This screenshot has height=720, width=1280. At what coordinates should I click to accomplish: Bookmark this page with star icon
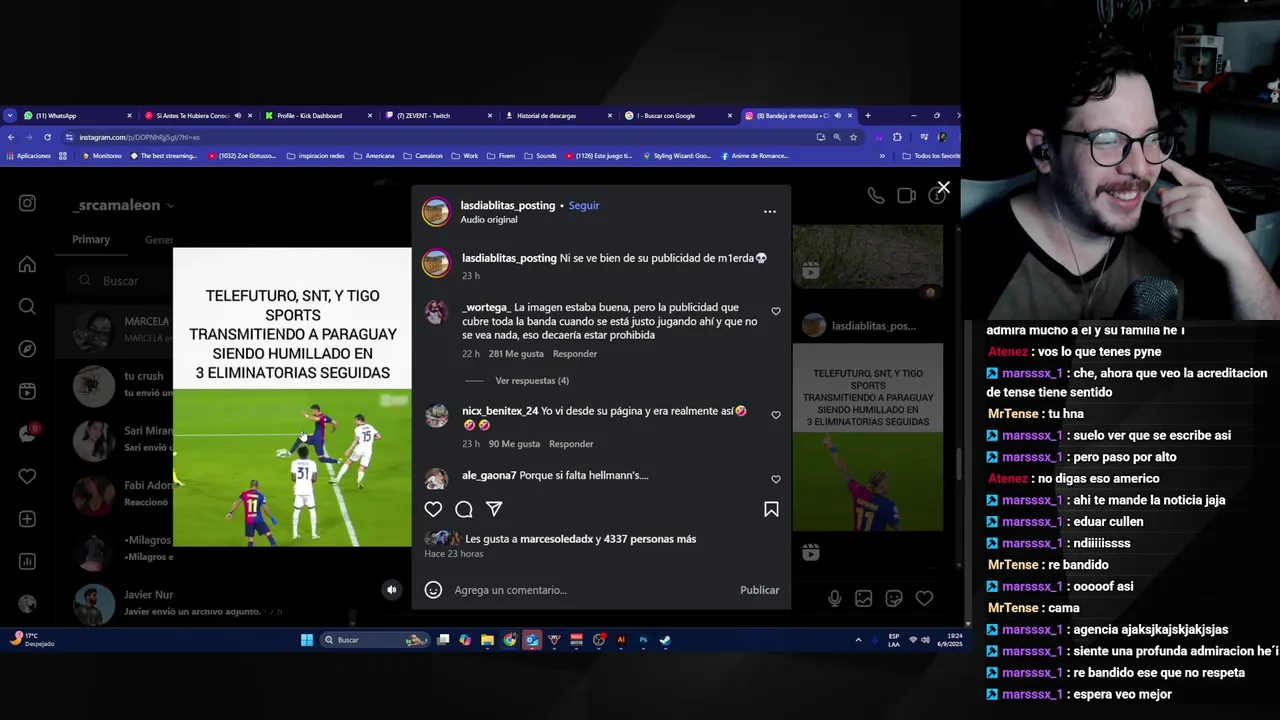(853, 137)
